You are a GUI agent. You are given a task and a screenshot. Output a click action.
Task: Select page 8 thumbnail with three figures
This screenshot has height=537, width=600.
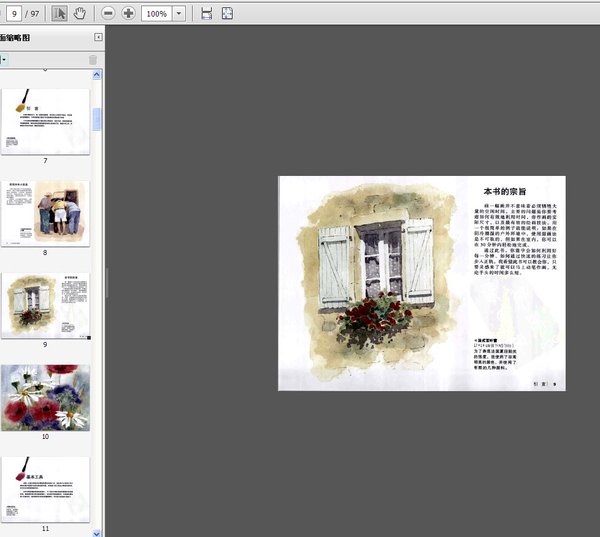coord(45,214)
